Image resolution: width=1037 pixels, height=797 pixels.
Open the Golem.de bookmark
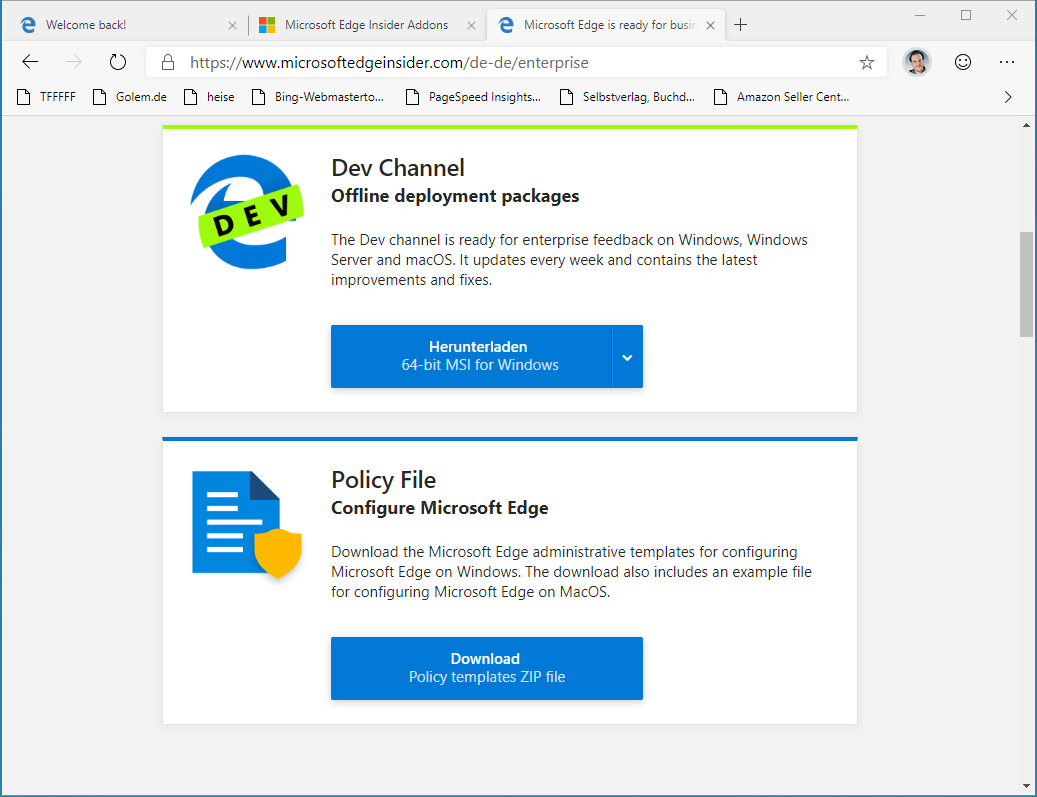pos(130,97)
